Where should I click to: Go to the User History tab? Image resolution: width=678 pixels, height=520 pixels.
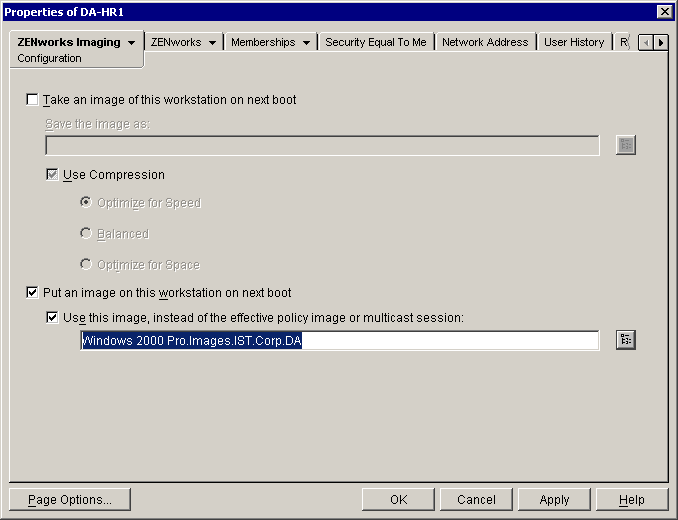coord(574,42)
